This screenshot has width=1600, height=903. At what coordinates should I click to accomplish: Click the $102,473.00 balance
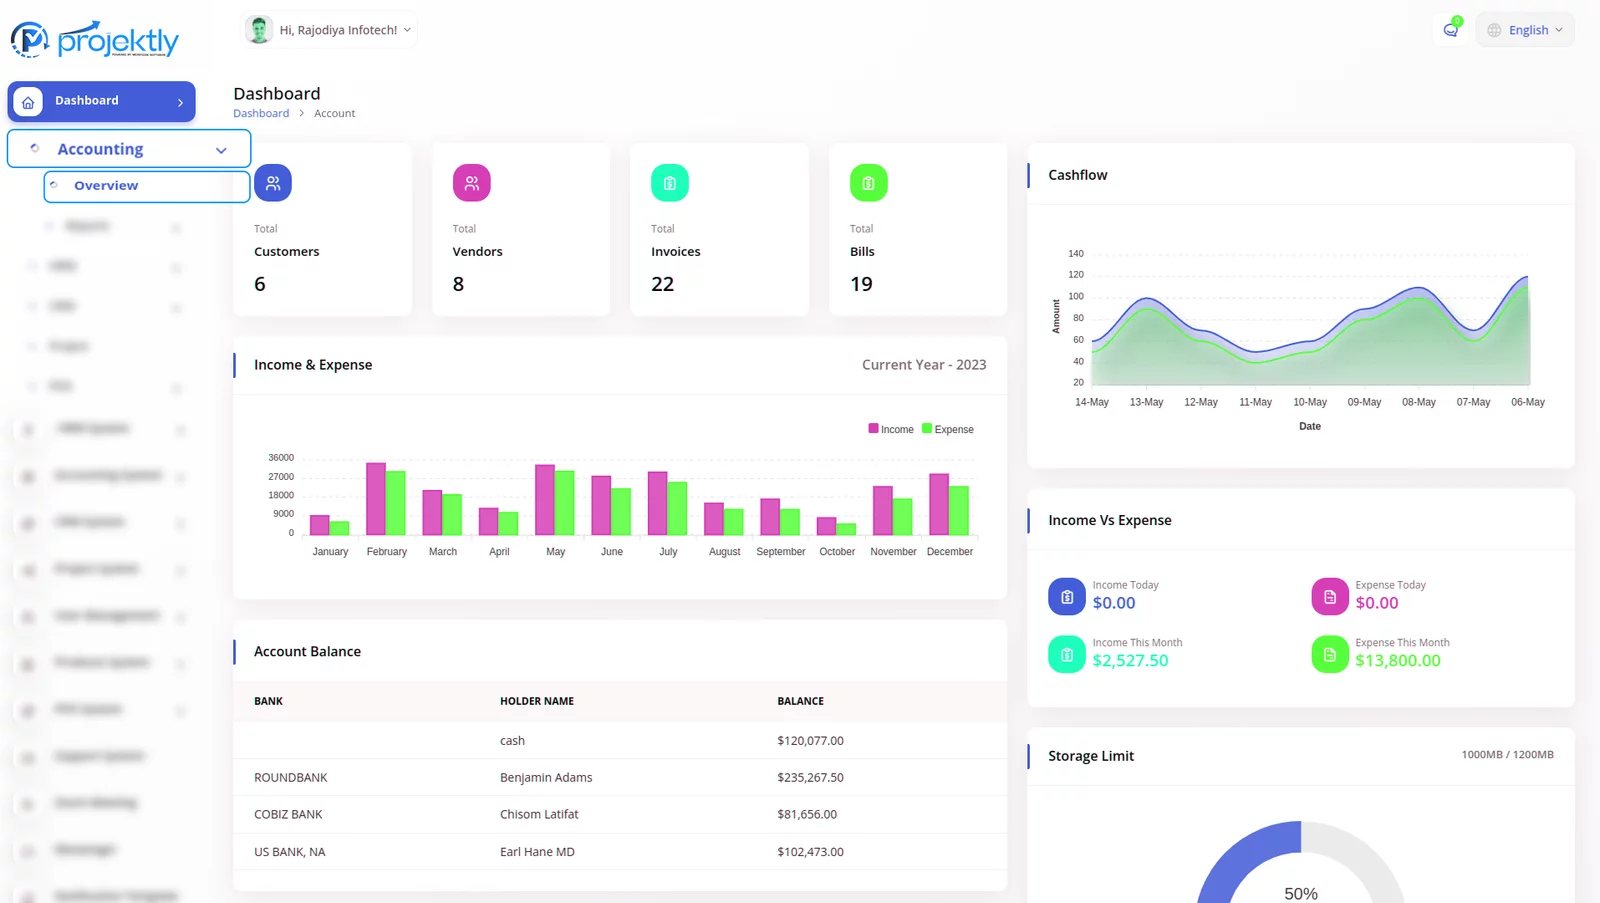point(810,852)
